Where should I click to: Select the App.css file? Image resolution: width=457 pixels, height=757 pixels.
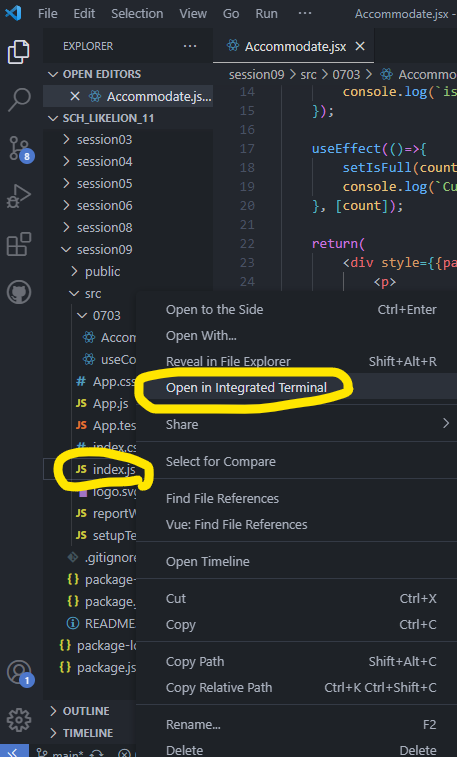coord(90,381)
